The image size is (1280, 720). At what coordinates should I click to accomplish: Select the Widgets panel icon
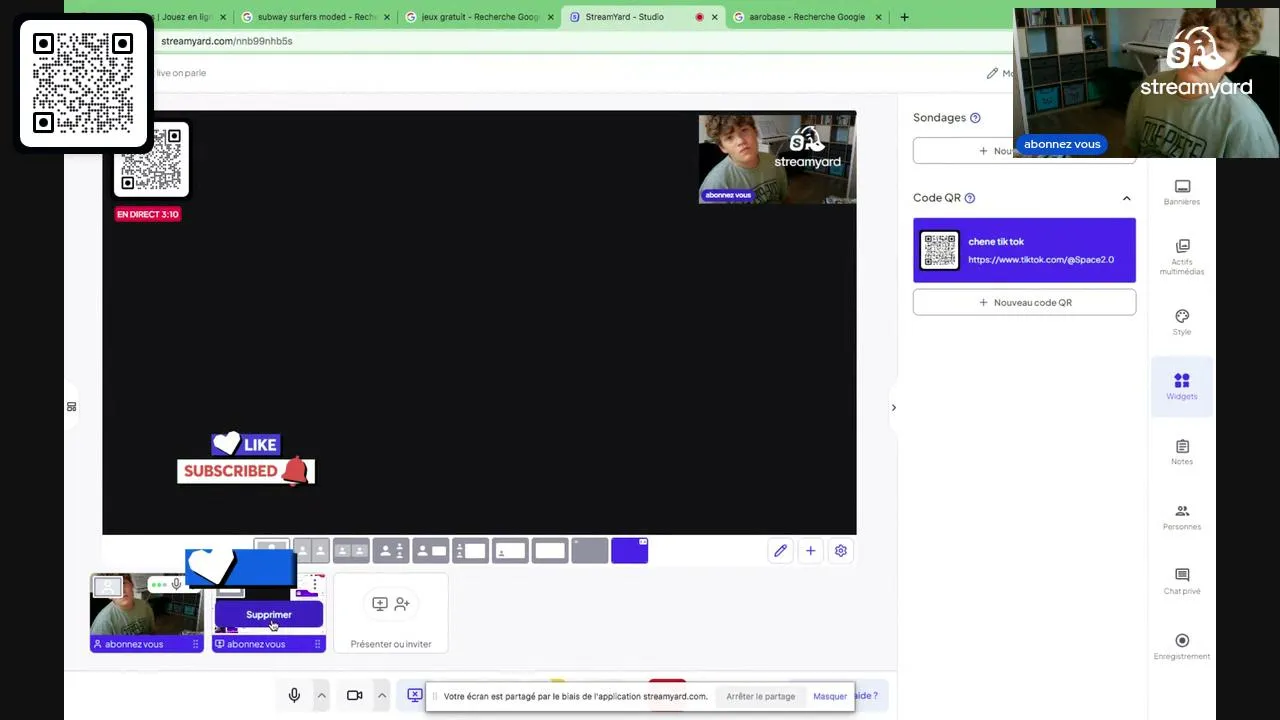[1182, 386]
